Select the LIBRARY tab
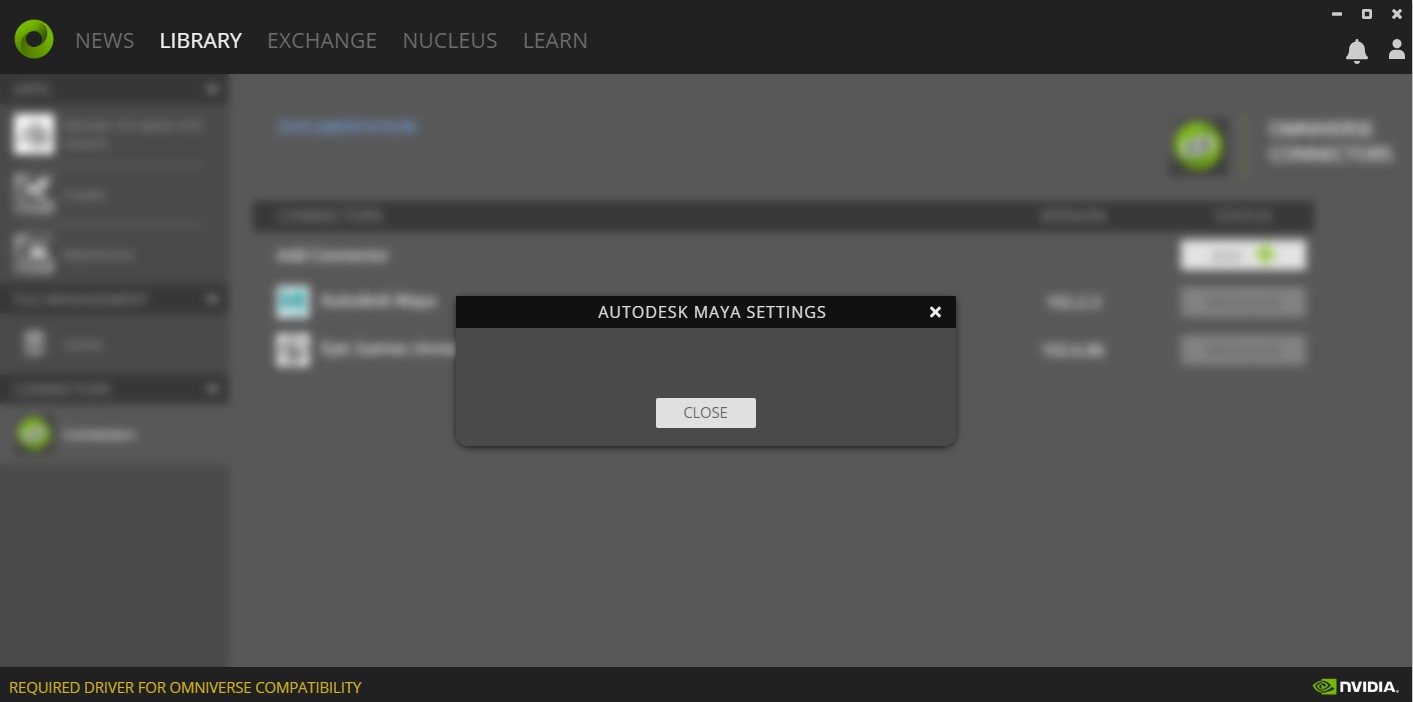This screenshot has width=1413, height=702. 200,40
